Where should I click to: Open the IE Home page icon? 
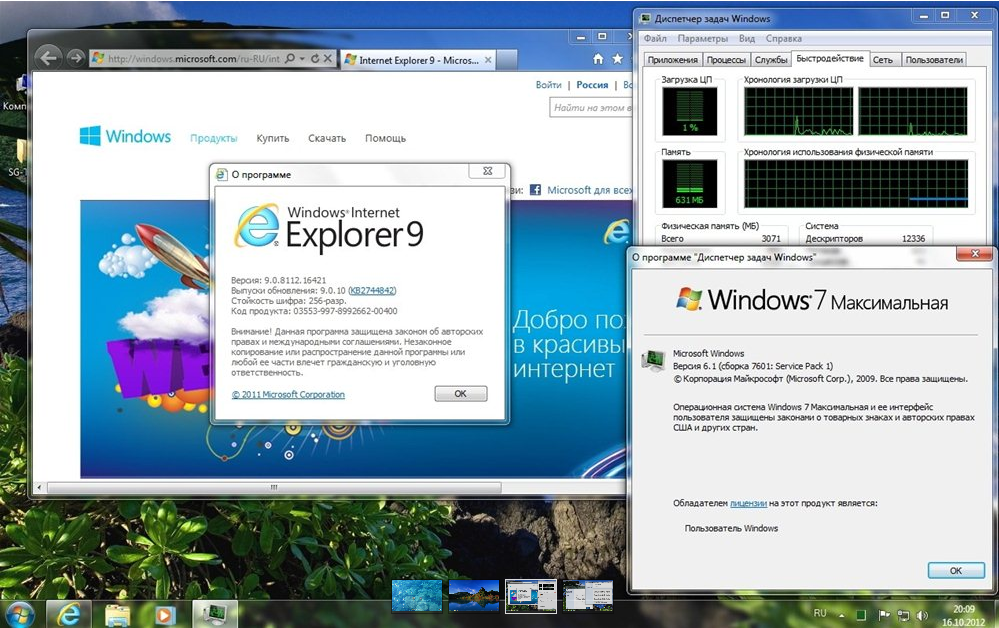click(x=598, y=59)
